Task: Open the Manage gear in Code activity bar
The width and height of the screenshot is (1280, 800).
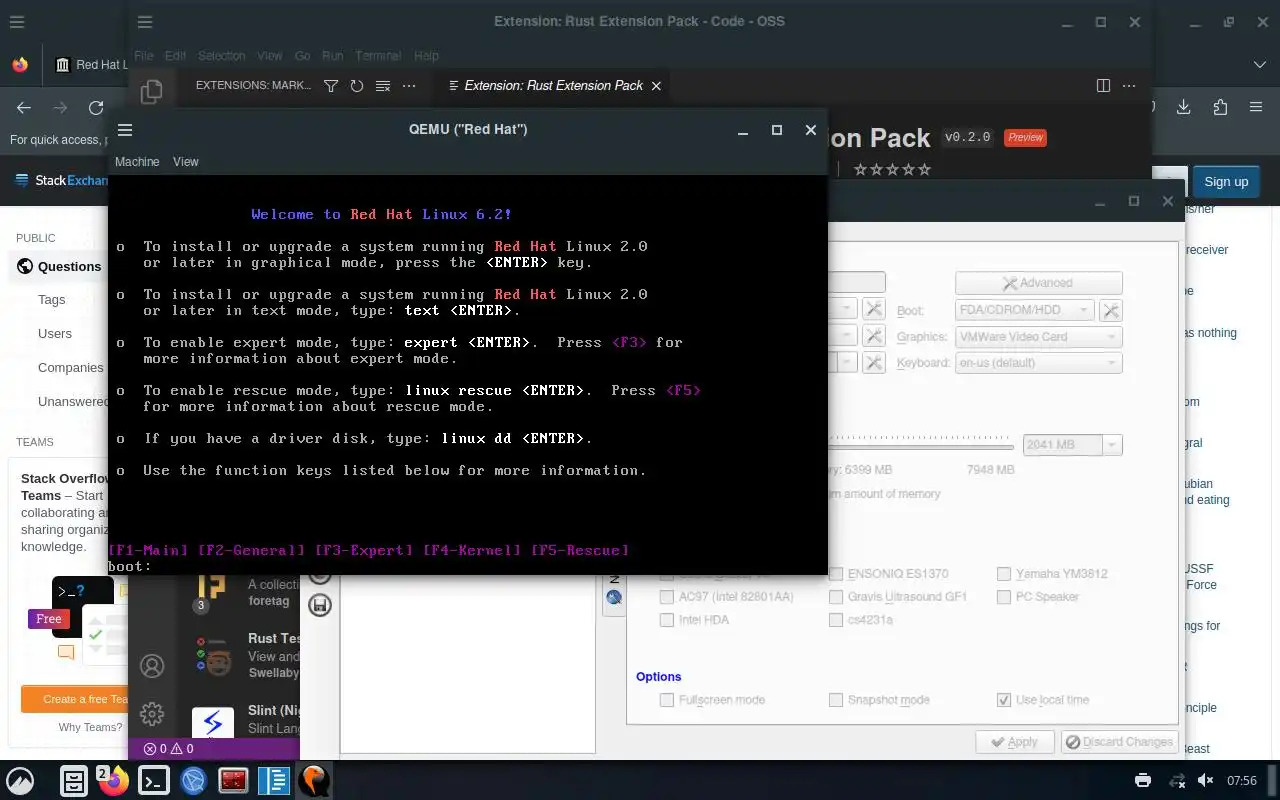Action: 152,713
